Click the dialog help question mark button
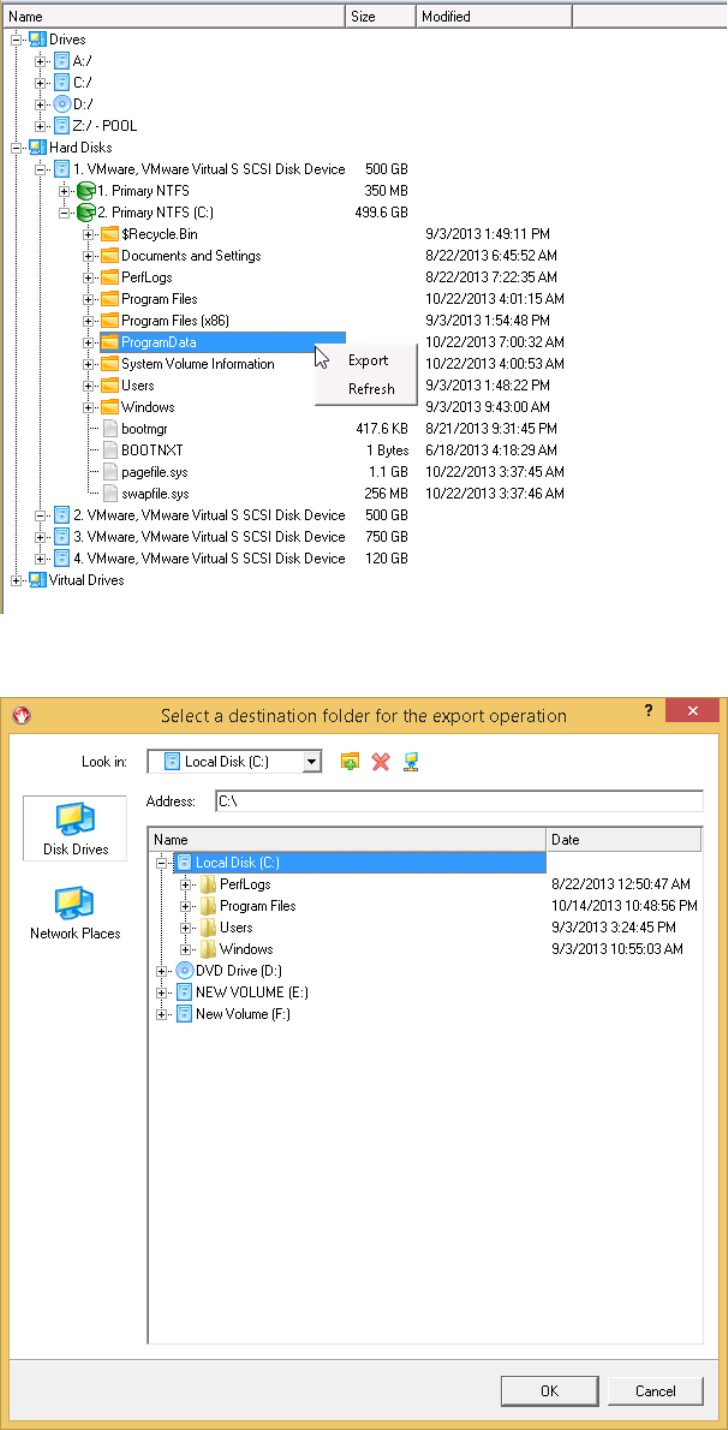The image size is (728, 1430). coord(647,710)
